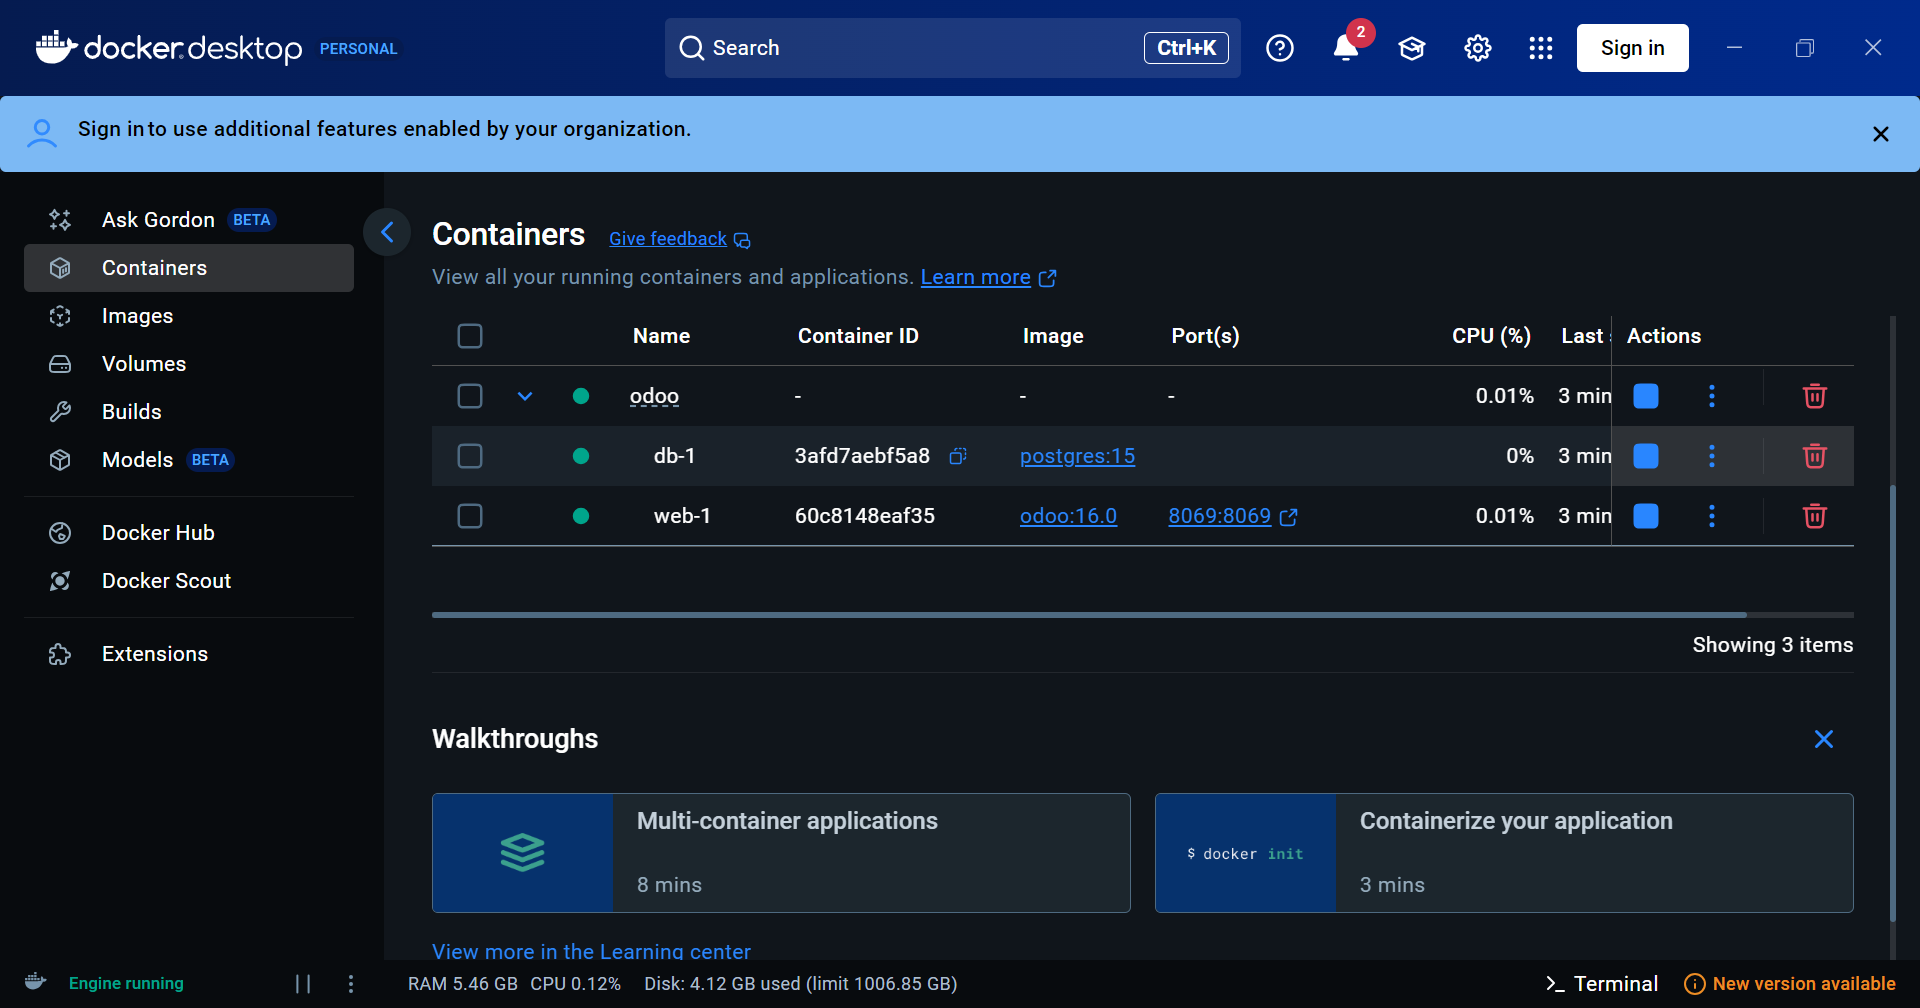
Task: Open Builds in sidebar
Action: click(x=189, y=412)
